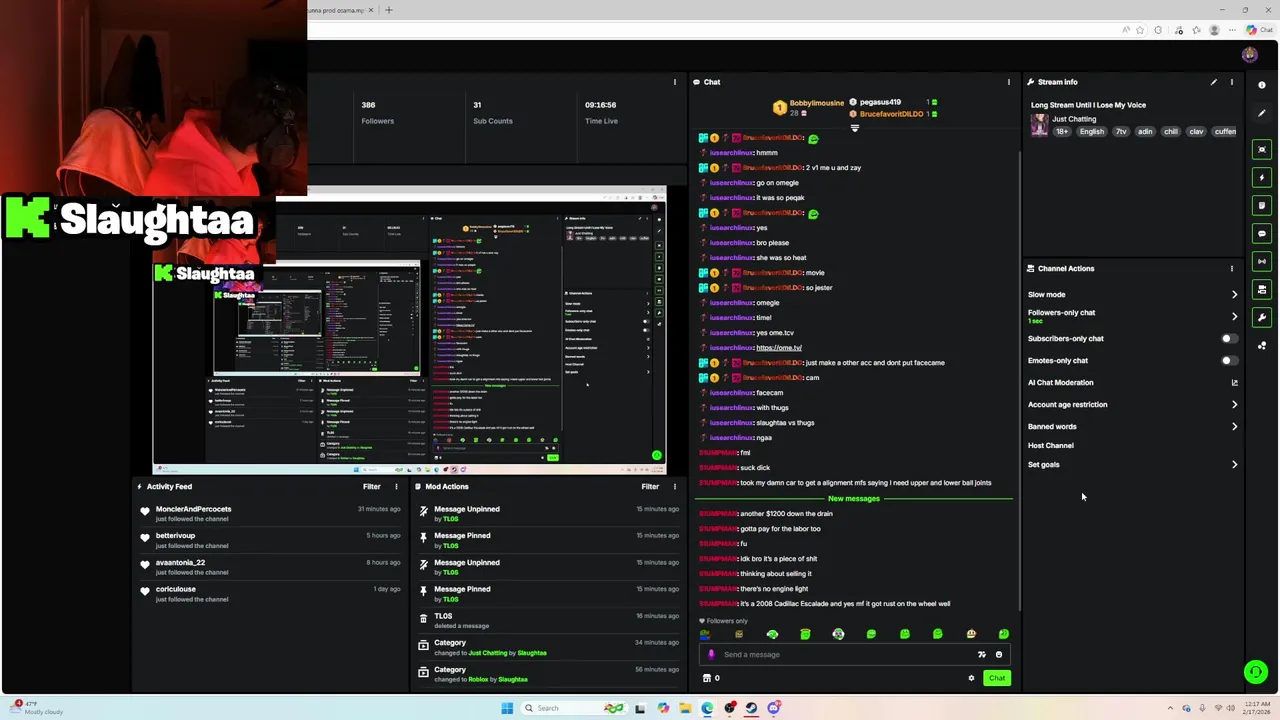
Task: Open Chat panel three-dot menu
Action: click(x=1008, y=82)
